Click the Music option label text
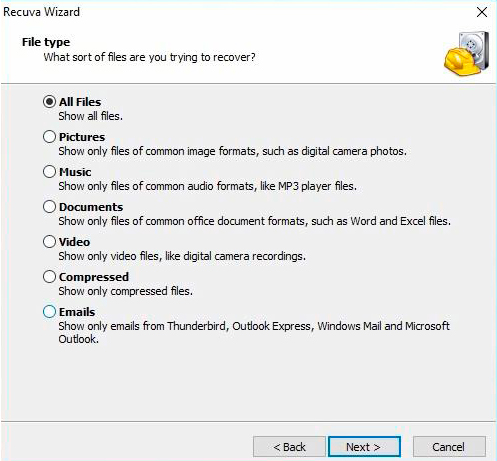The height and width of the screenshot is (461, 497). (75, 172)
